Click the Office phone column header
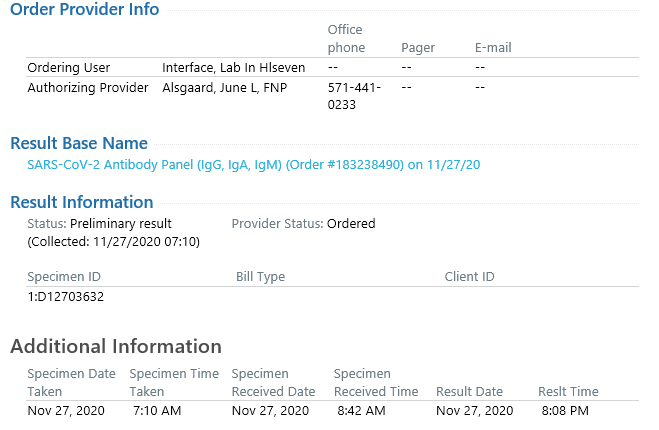This screenshot has height=430, width=659. coord(346,38)
